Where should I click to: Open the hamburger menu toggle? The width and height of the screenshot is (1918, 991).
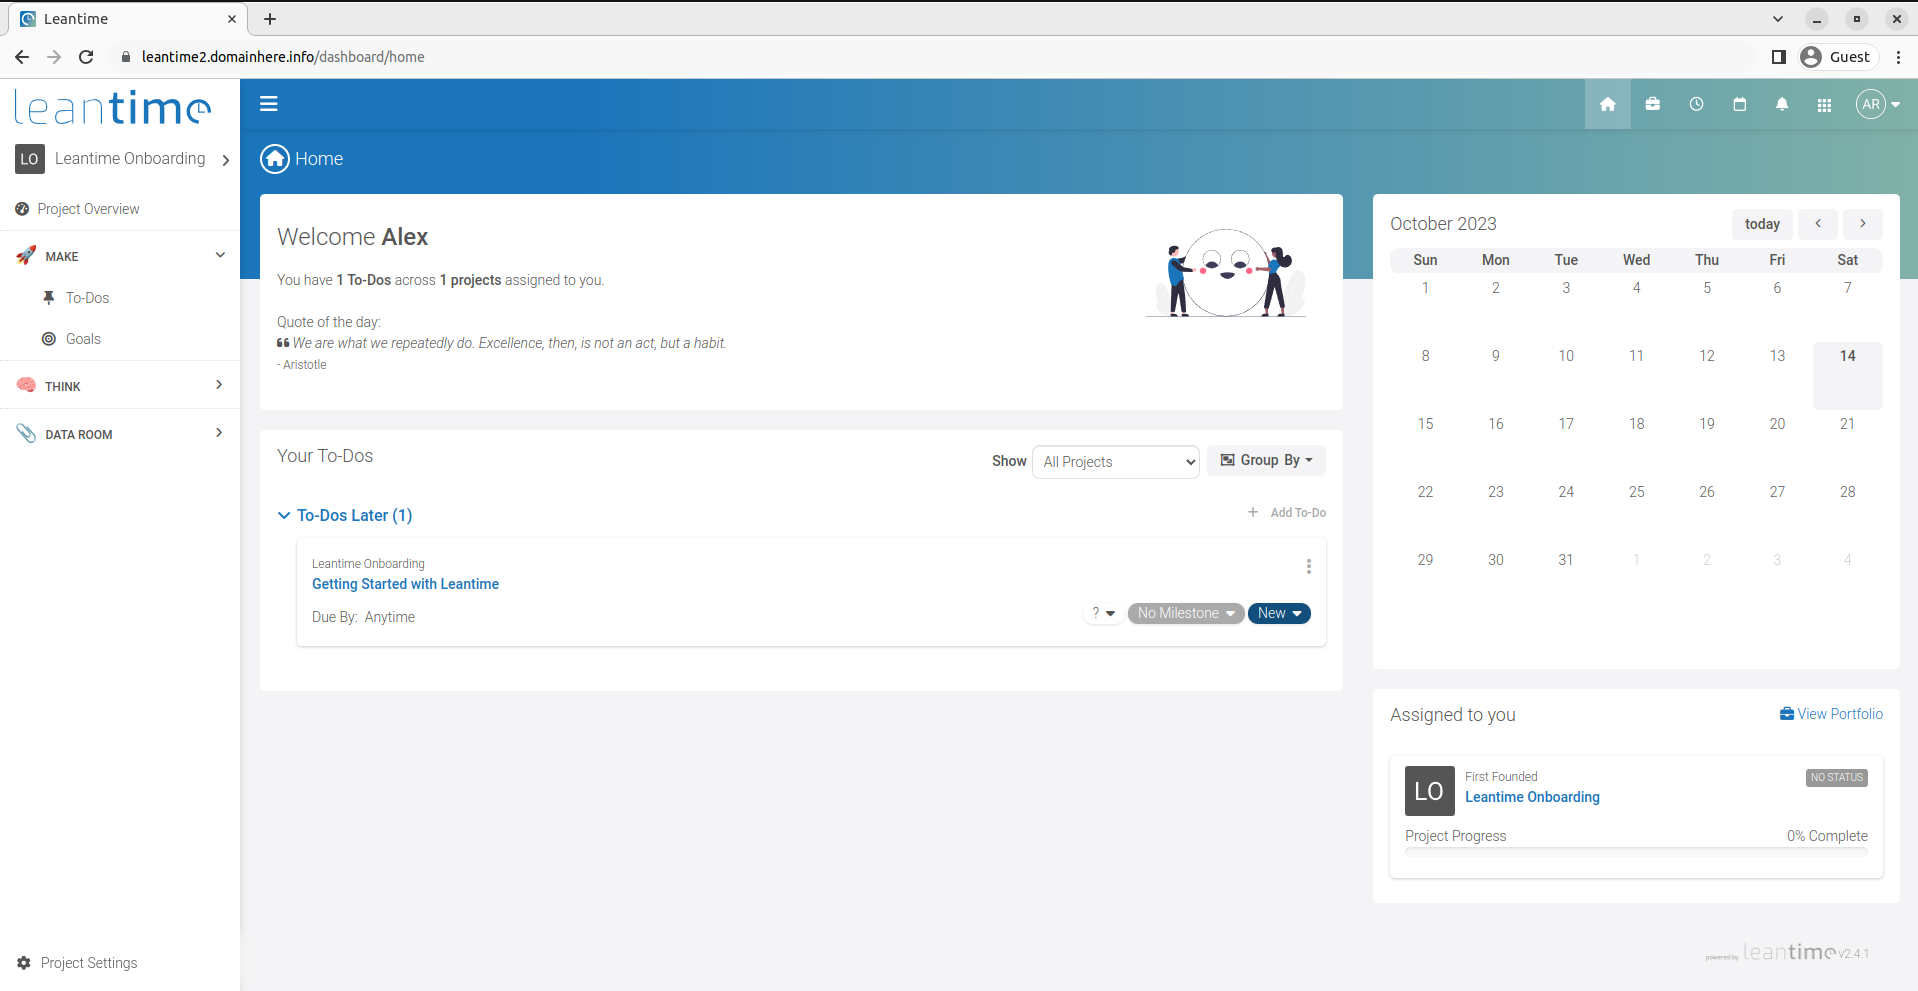click(269, 104)
